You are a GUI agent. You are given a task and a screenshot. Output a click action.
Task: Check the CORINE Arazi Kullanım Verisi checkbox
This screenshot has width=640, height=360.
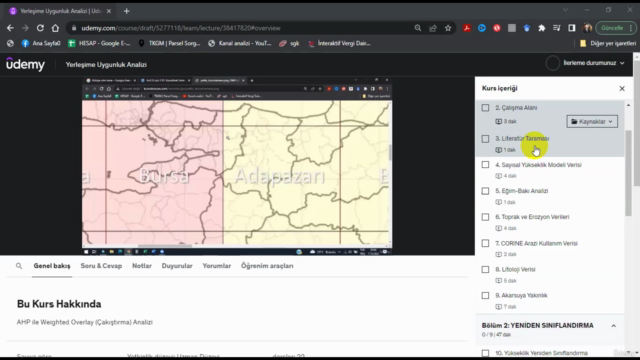(485, 243)
